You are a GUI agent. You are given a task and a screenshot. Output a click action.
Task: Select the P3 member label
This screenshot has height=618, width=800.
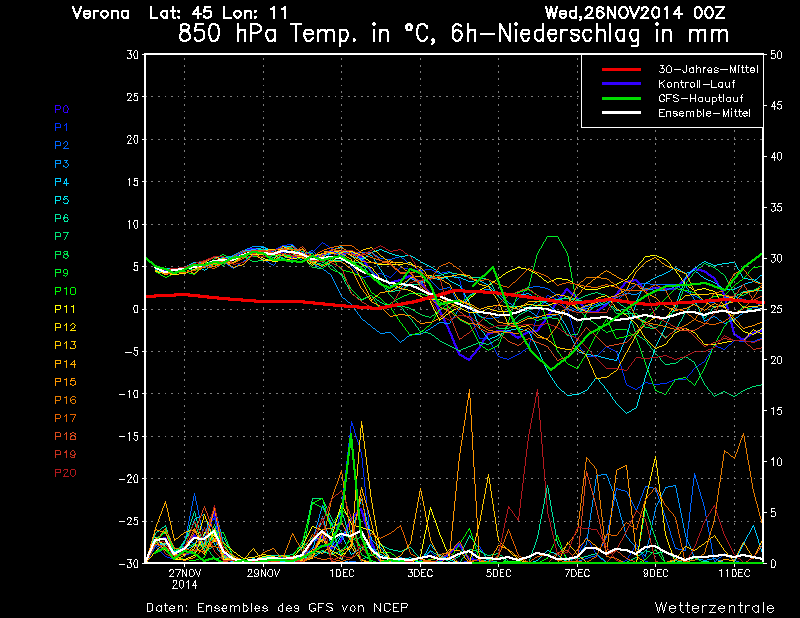(62, 164)
